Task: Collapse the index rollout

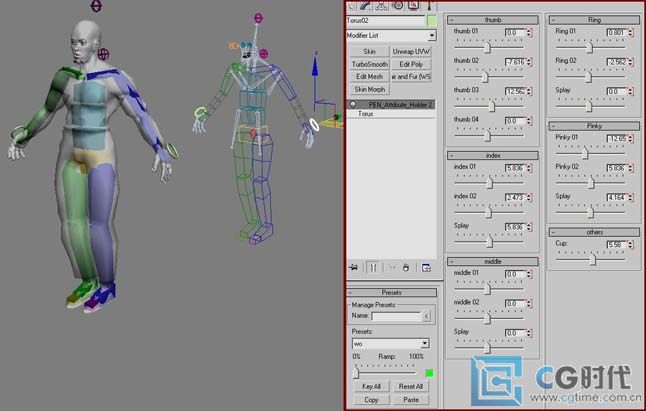Action: tap(493, 155)
